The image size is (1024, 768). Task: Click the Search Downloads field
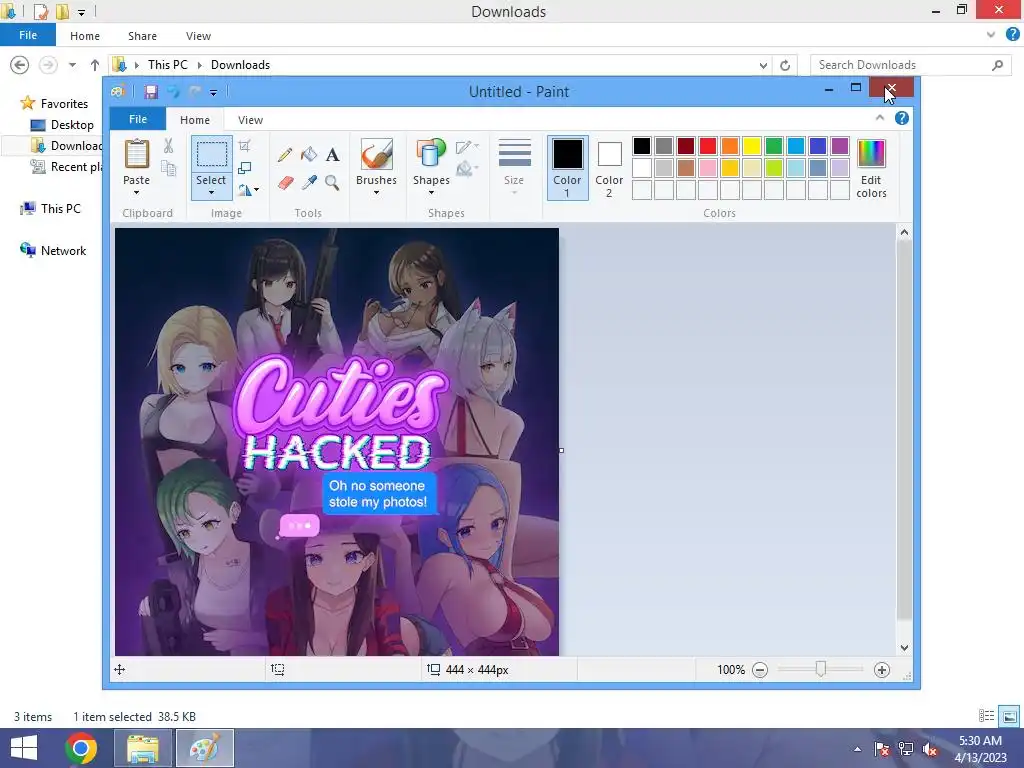point(910,65)
